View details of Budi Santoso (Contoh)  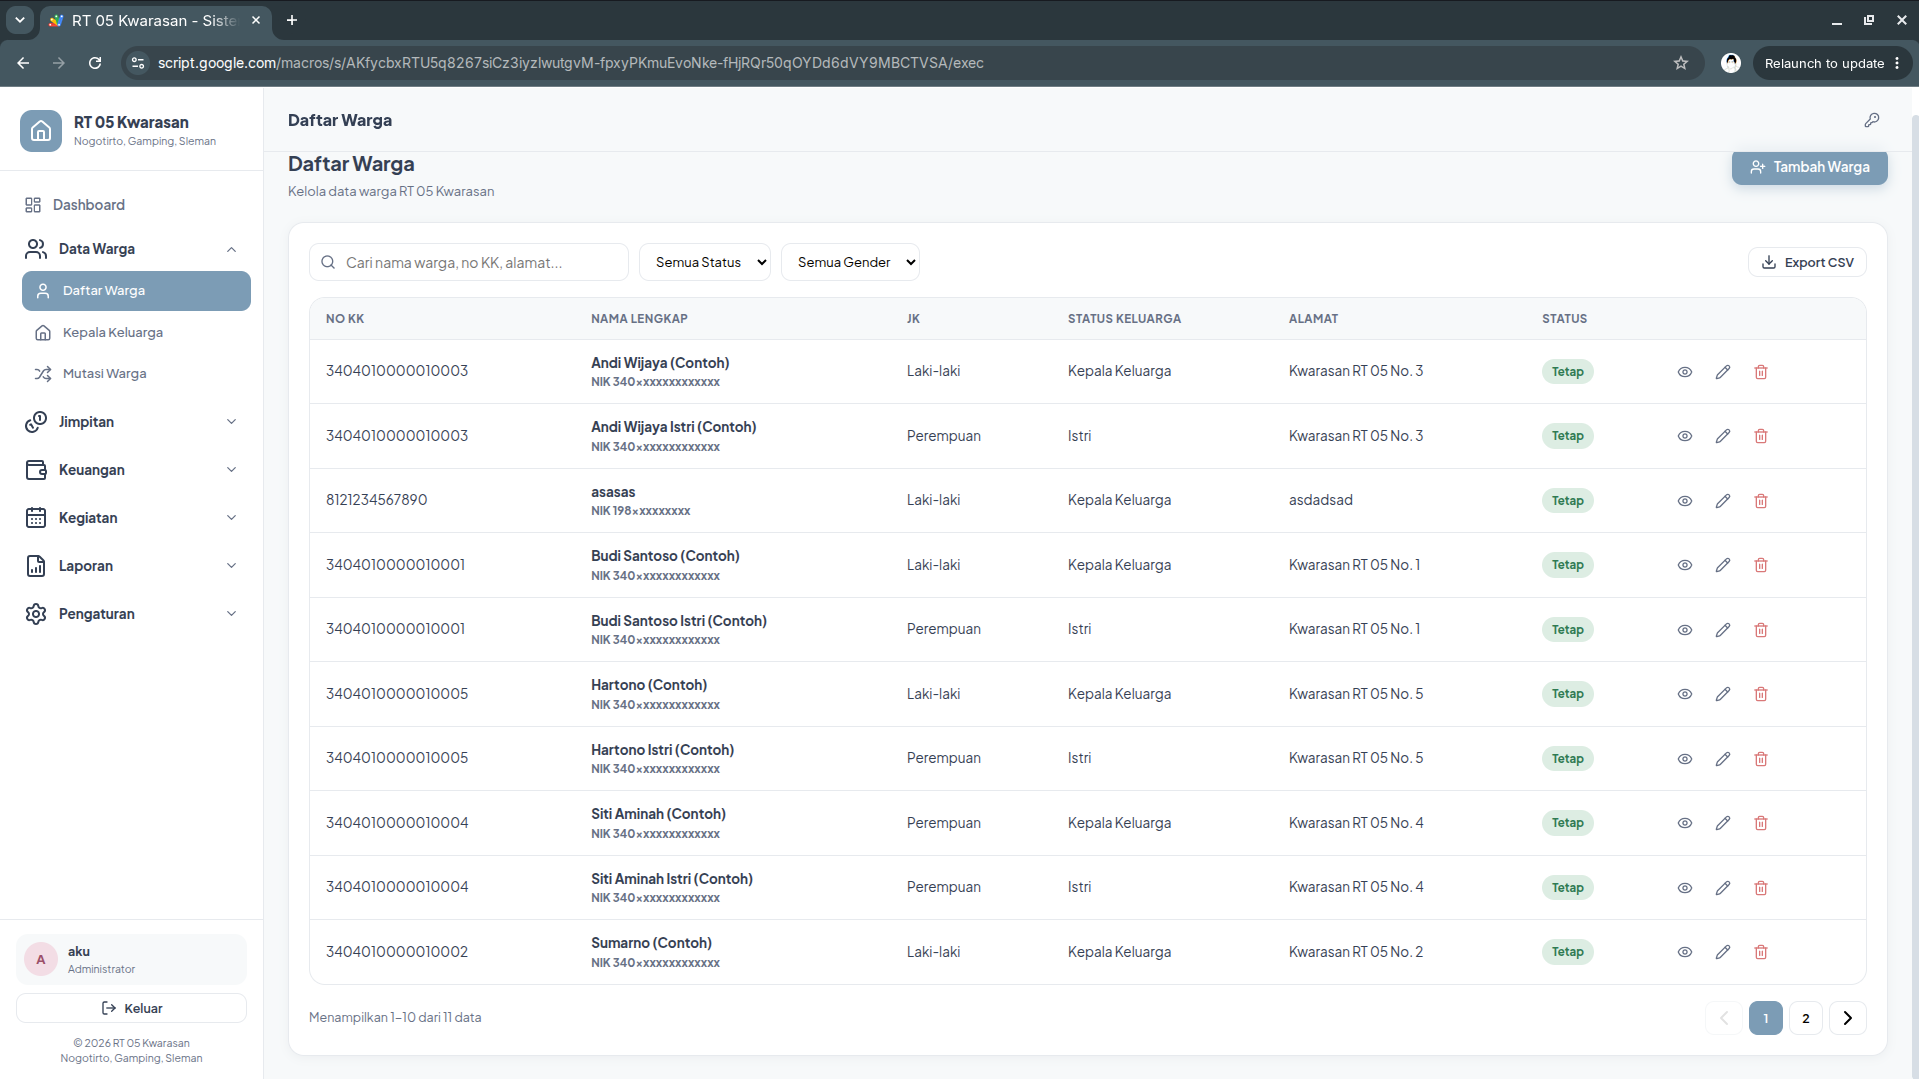click(1684, 565)
